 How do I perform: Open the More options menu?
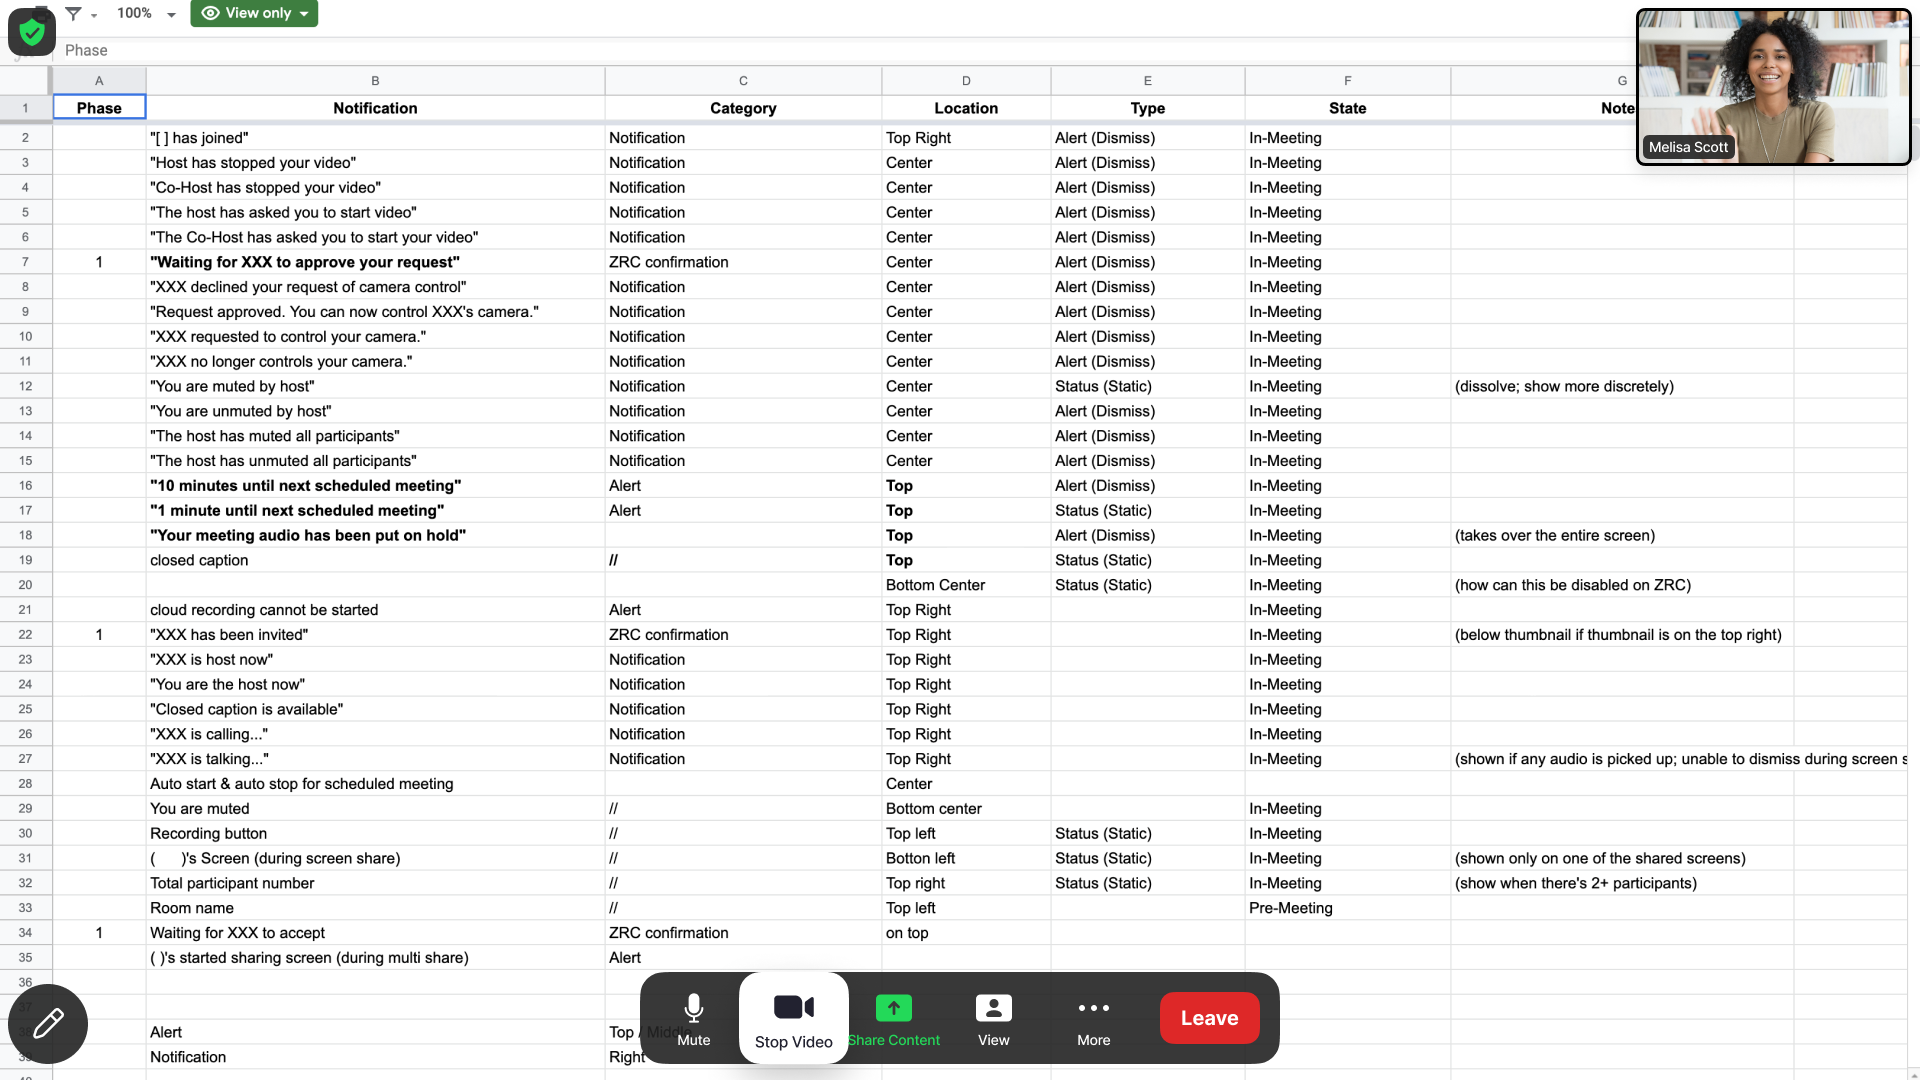click(1093, 1019)
